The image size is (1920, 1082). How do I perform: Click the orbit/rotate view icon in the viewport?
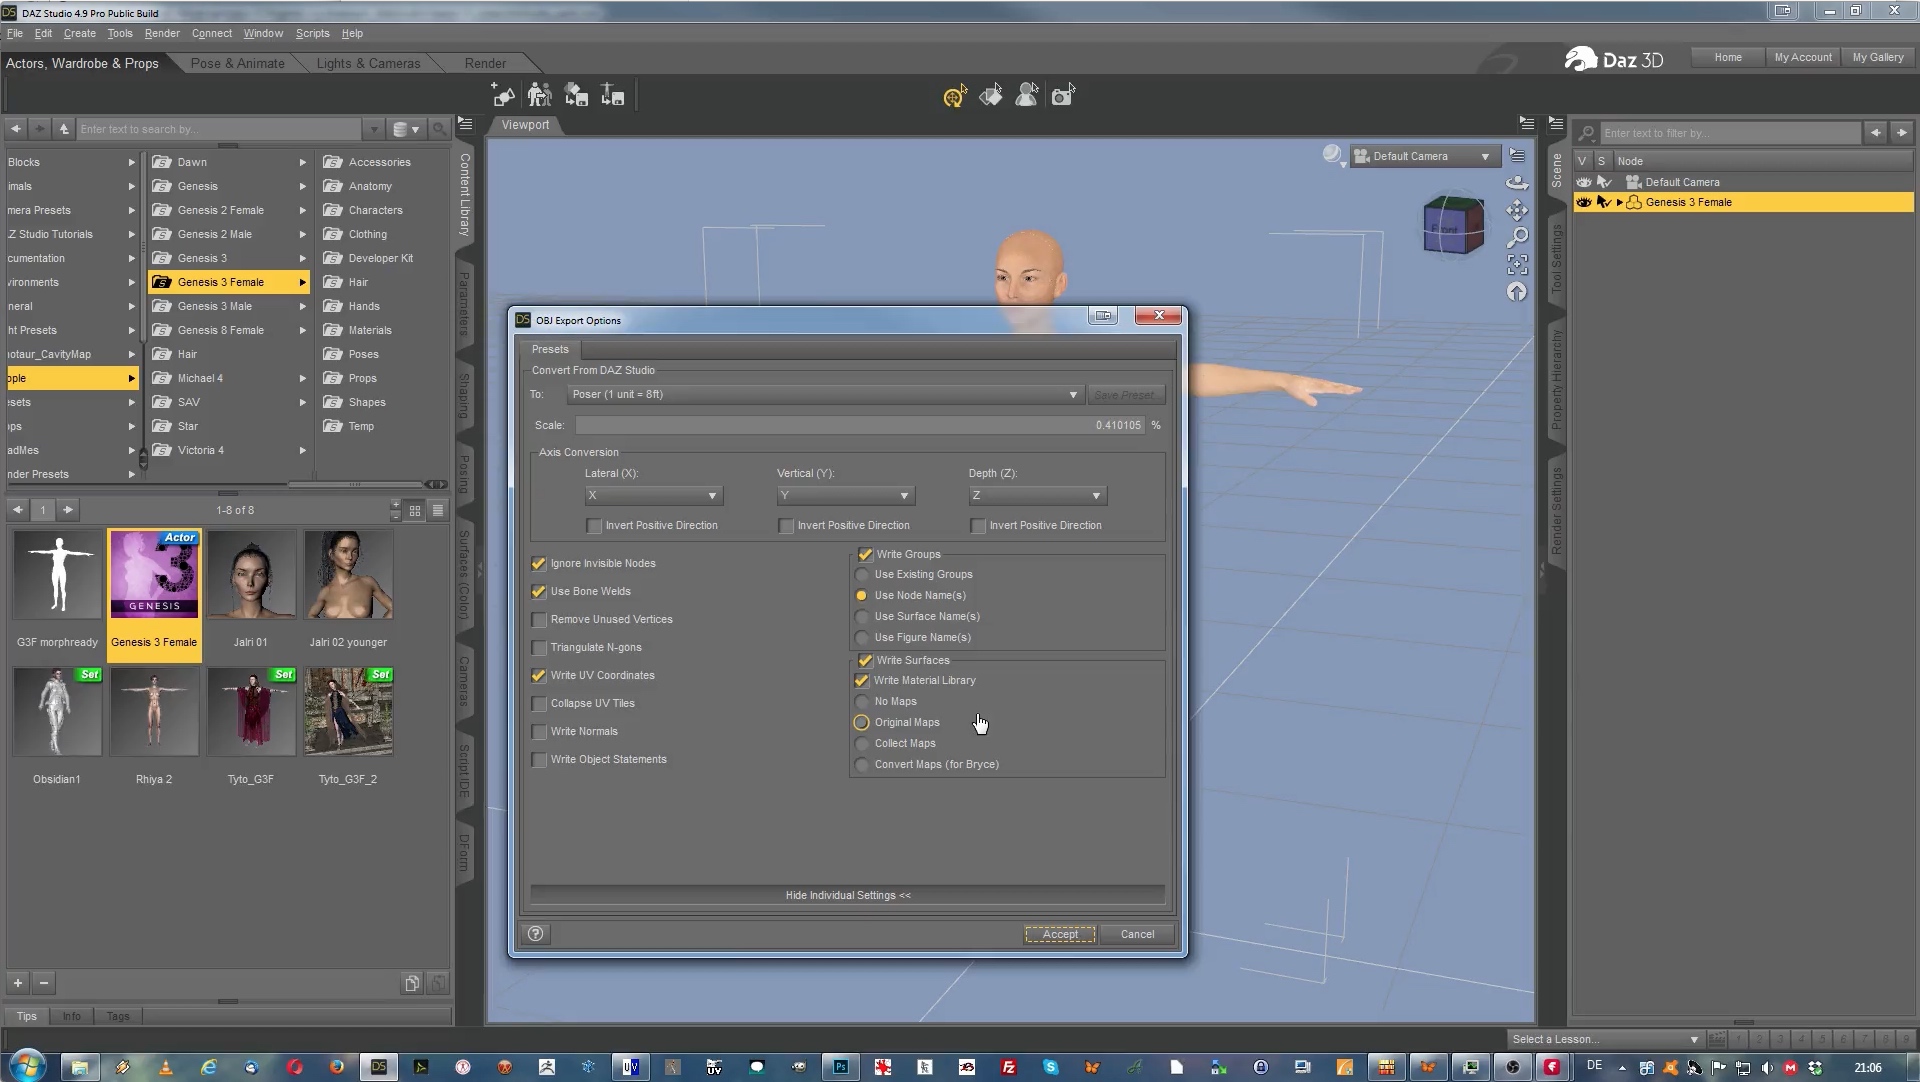click(1517, 183)
